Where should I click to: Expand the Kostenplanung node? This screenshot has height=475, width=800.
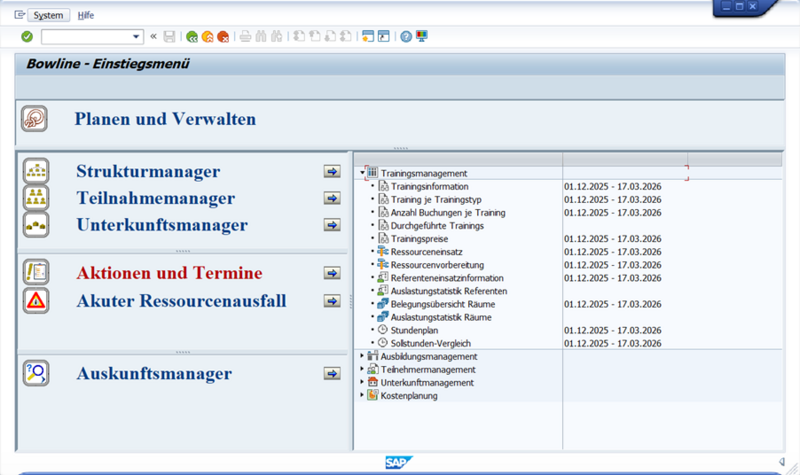[362, 395]
